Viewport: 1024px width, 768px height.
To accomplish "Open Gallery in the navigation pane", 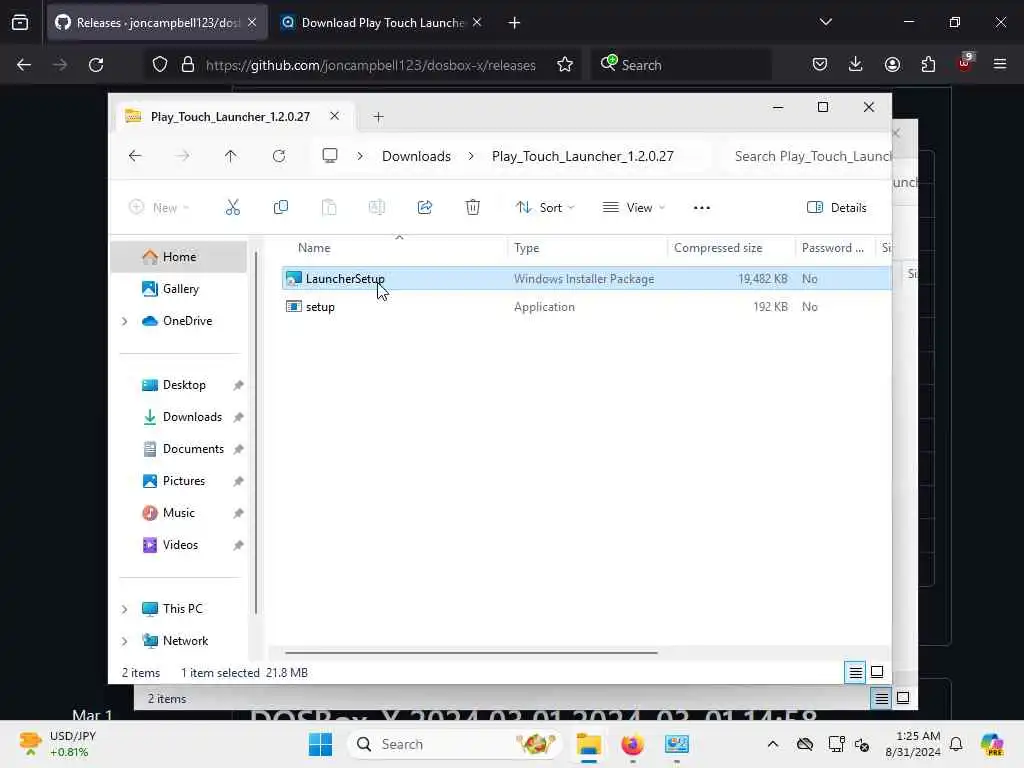I will [180, 289].
